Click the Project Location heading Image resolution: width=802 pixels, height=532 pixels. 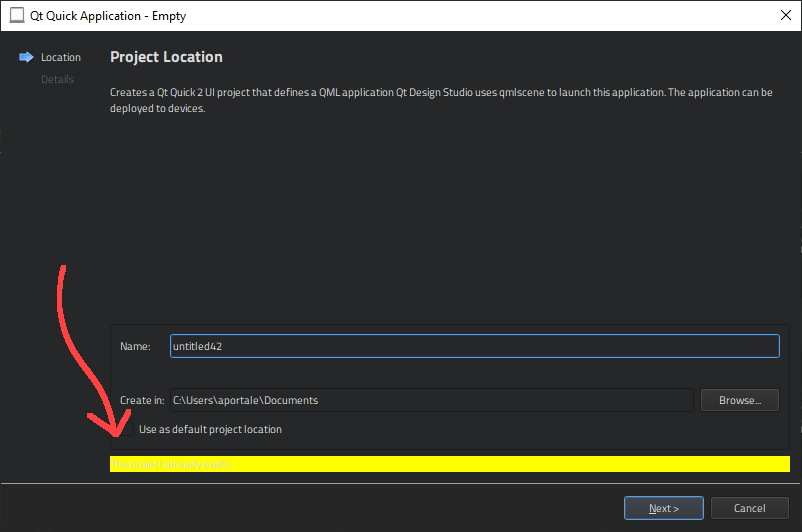point(166,57)
